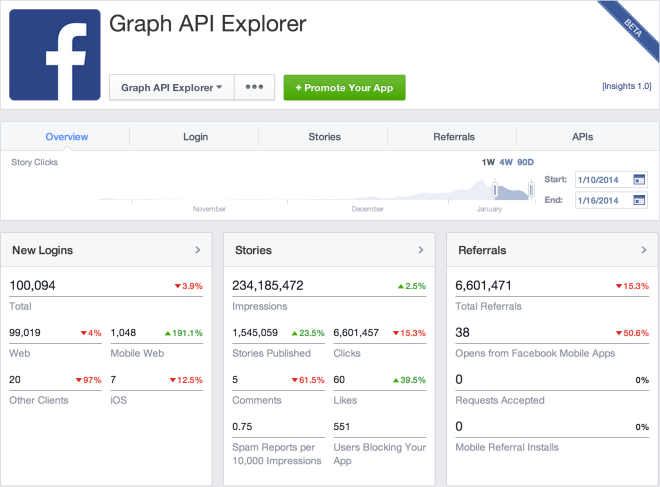This screenshot has width=660, height=487.
Task: Click Opens from Facebook Mobile Apps label
Action: (535, 353)
